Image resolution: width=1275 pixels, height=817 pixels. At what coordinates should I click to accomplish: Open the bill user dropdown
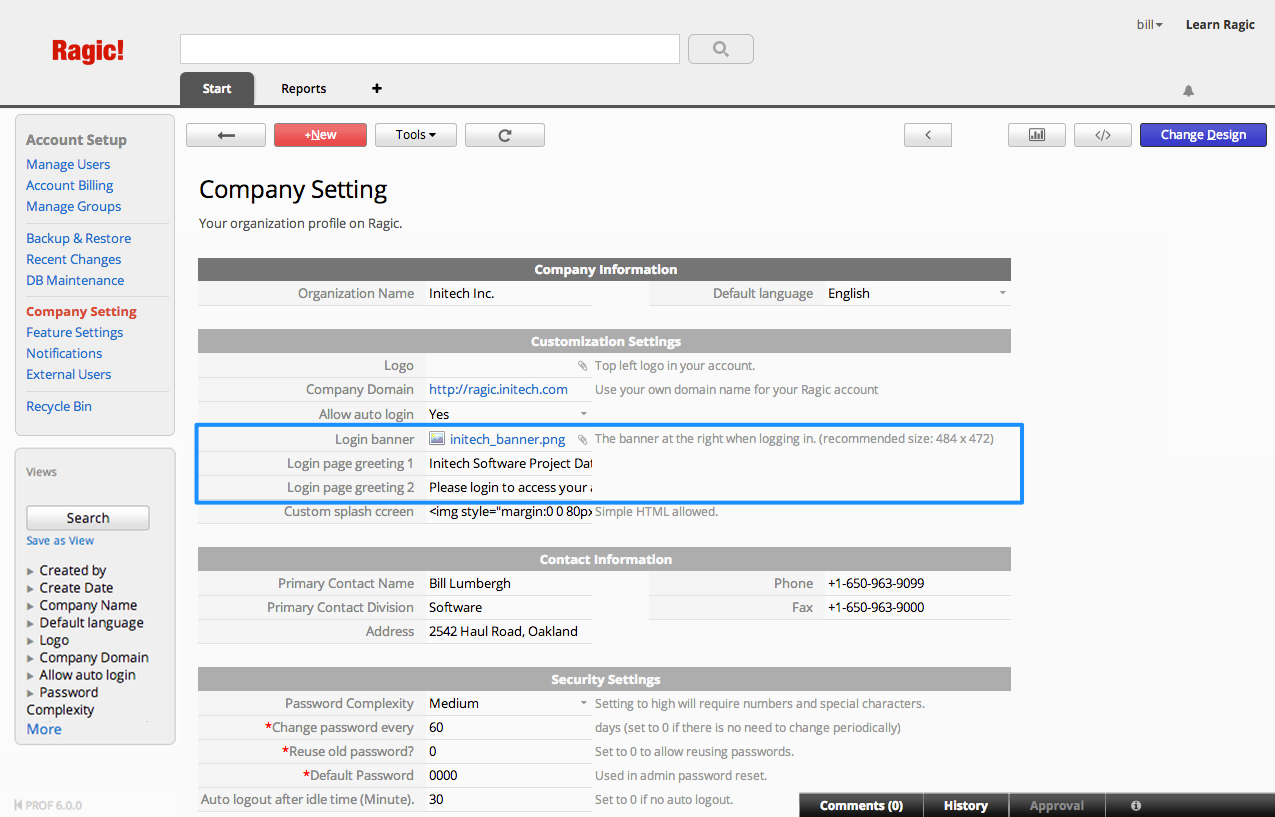pos(1150,25)
